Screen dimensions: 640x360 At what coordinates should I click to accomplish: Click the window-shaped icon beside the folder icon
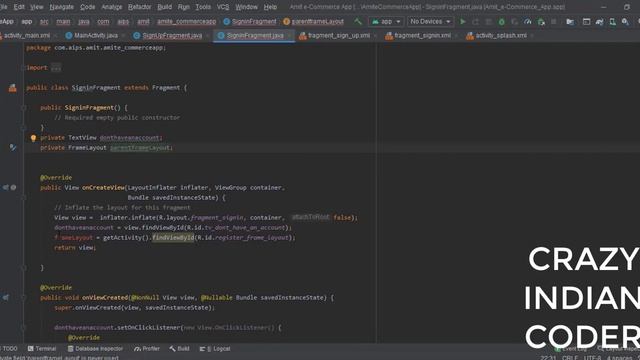coord(586,22)
